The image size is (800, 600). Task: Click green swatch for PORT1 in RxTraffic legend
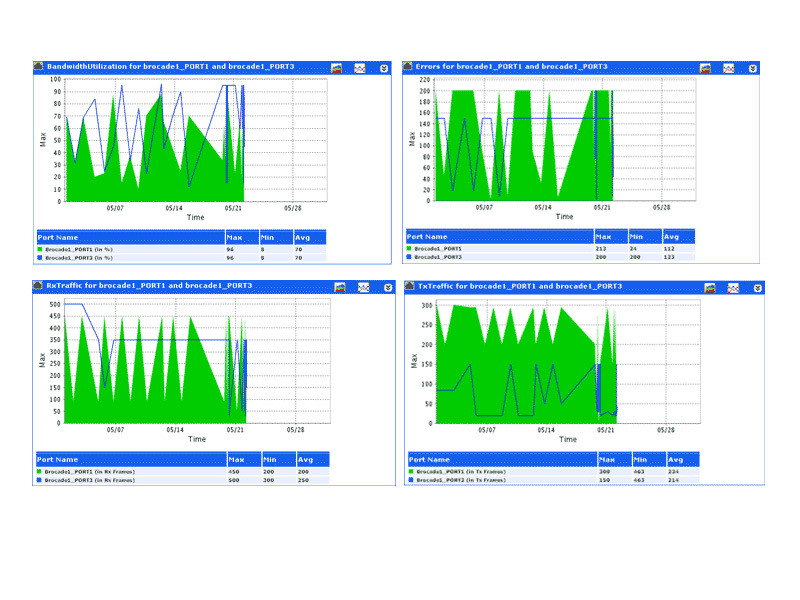(39, 471)
